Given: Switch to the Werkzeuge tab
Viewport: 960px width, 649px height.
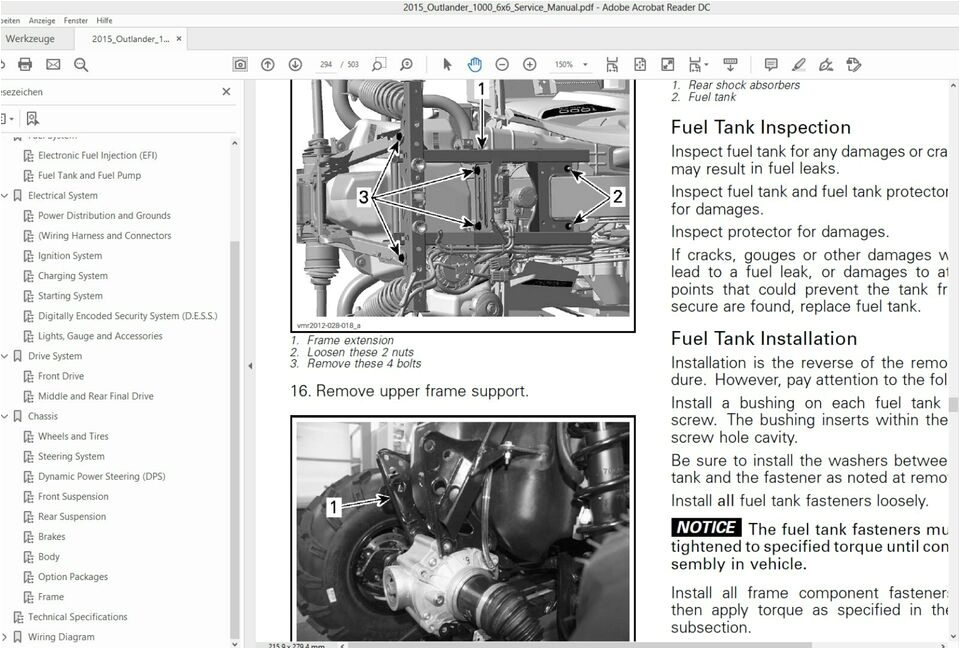Looking at the screenshot, I should point(30,39).
